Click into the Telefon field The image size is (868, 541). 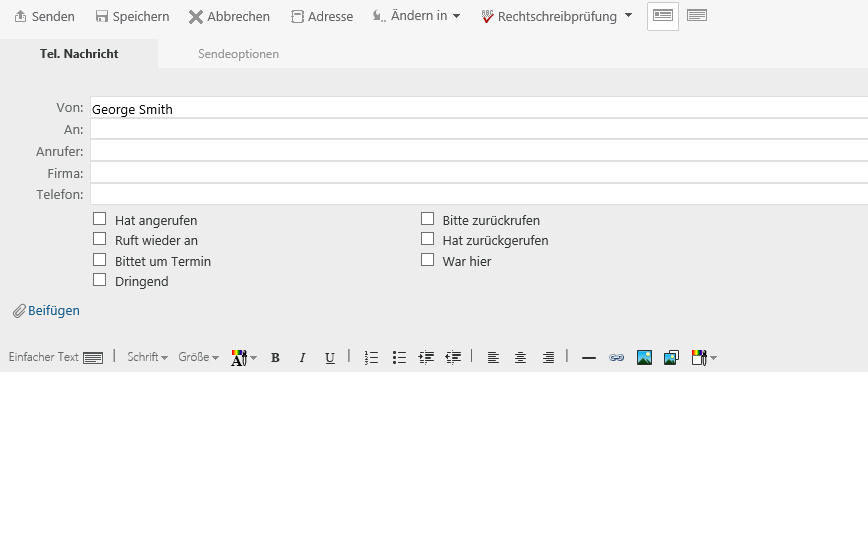[479, 194]
